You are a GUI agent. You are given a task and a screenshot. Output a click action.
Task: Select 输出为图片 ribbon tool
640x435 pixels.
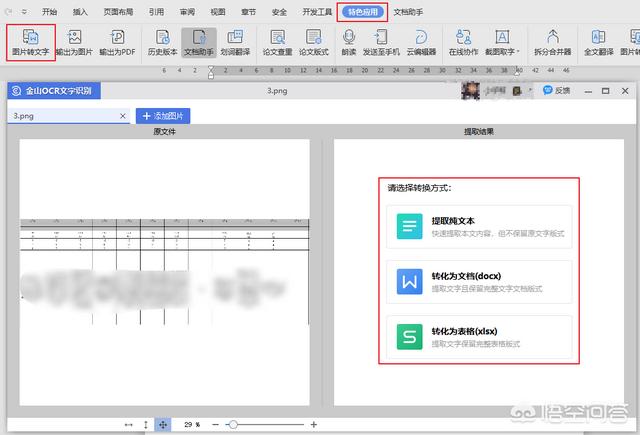tap(74, 42)
